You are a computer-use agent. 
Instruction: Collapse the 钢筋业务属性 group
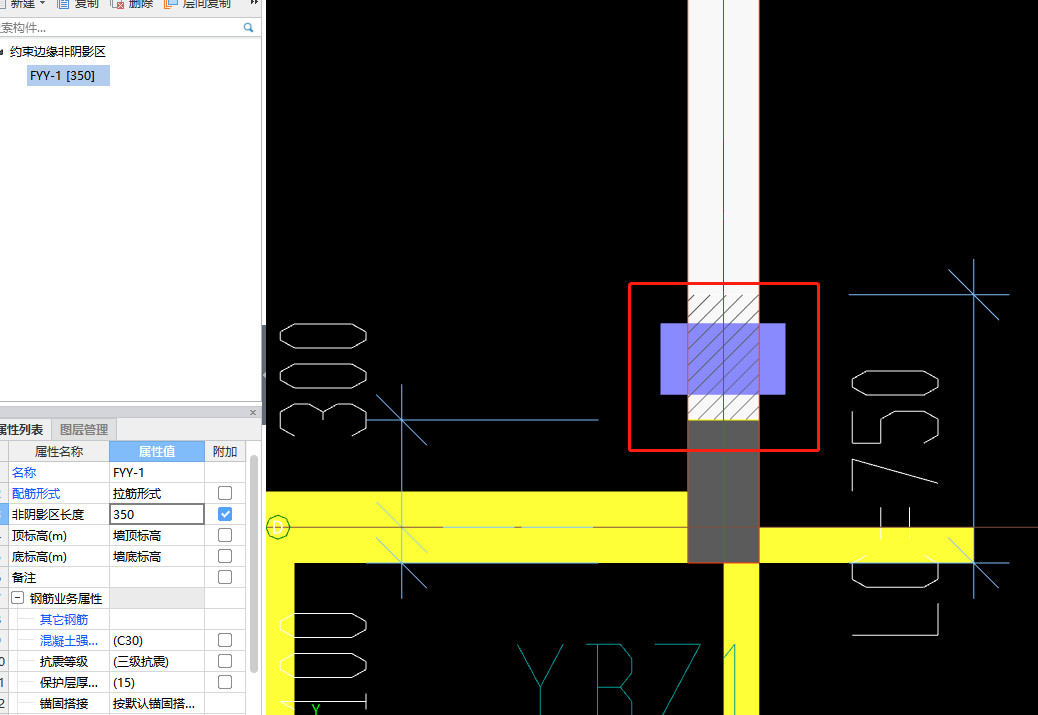click(x=18, y=598)
